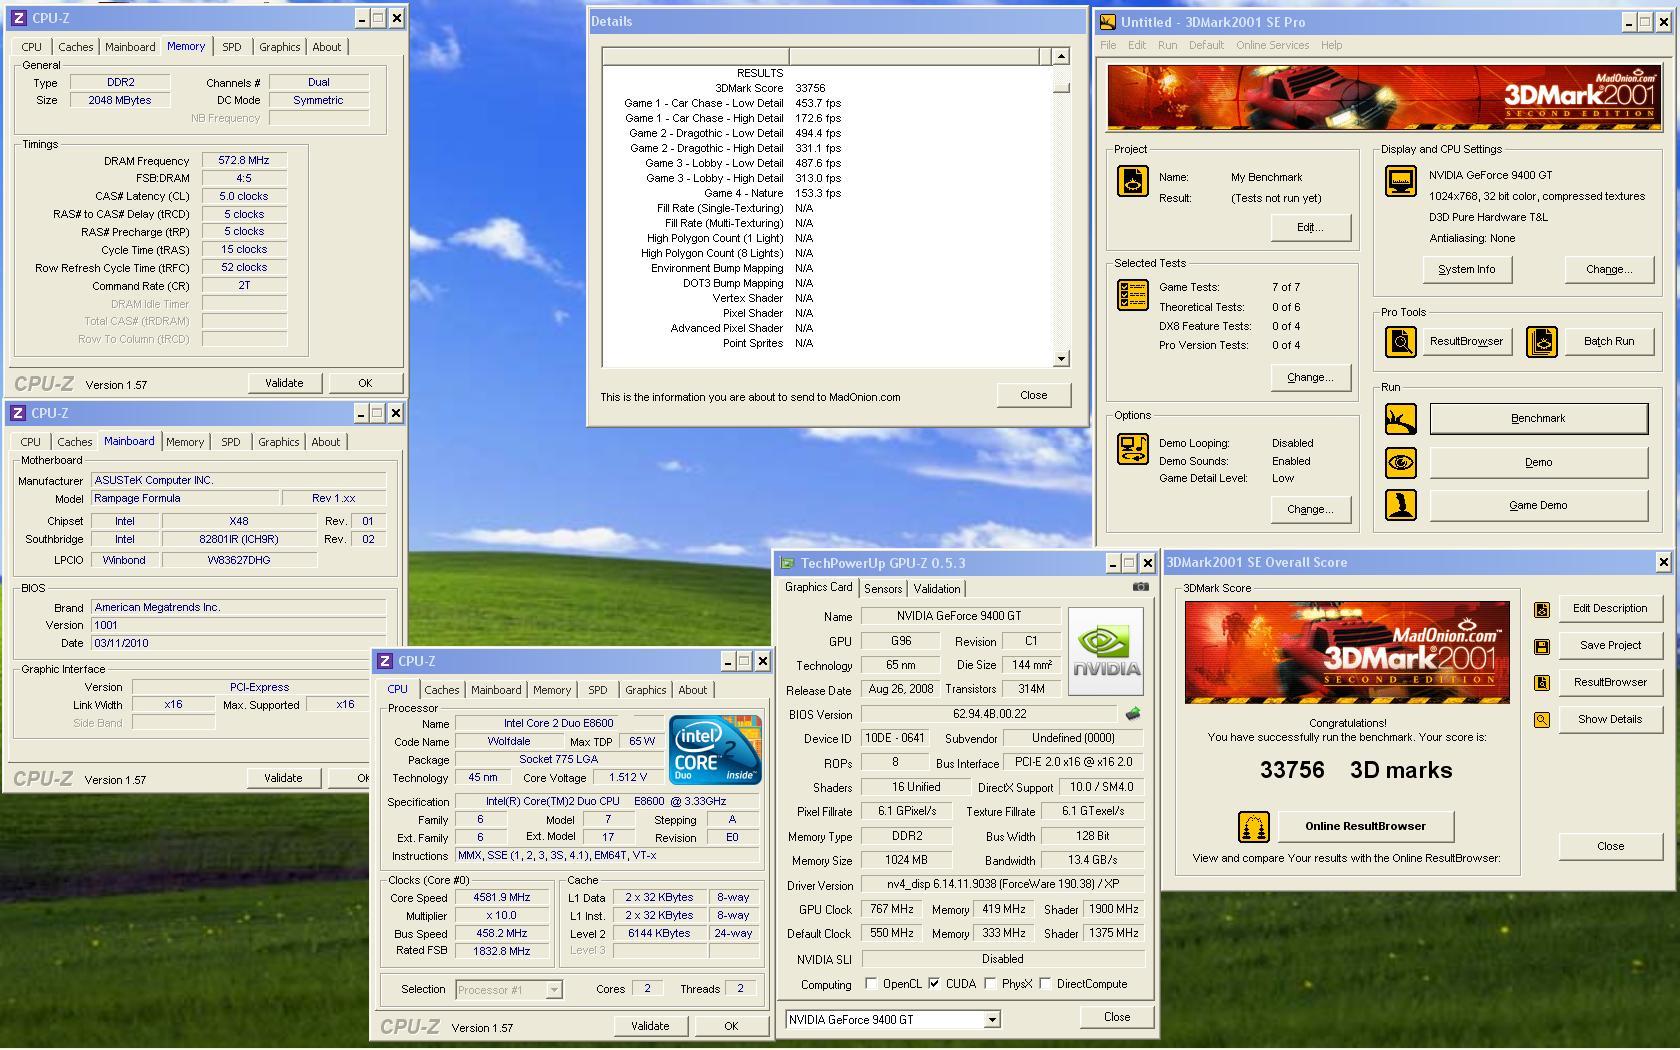Click the Online ResultBrowser icon
The image size is (1680, 1050).
[x=1253, y=826]
